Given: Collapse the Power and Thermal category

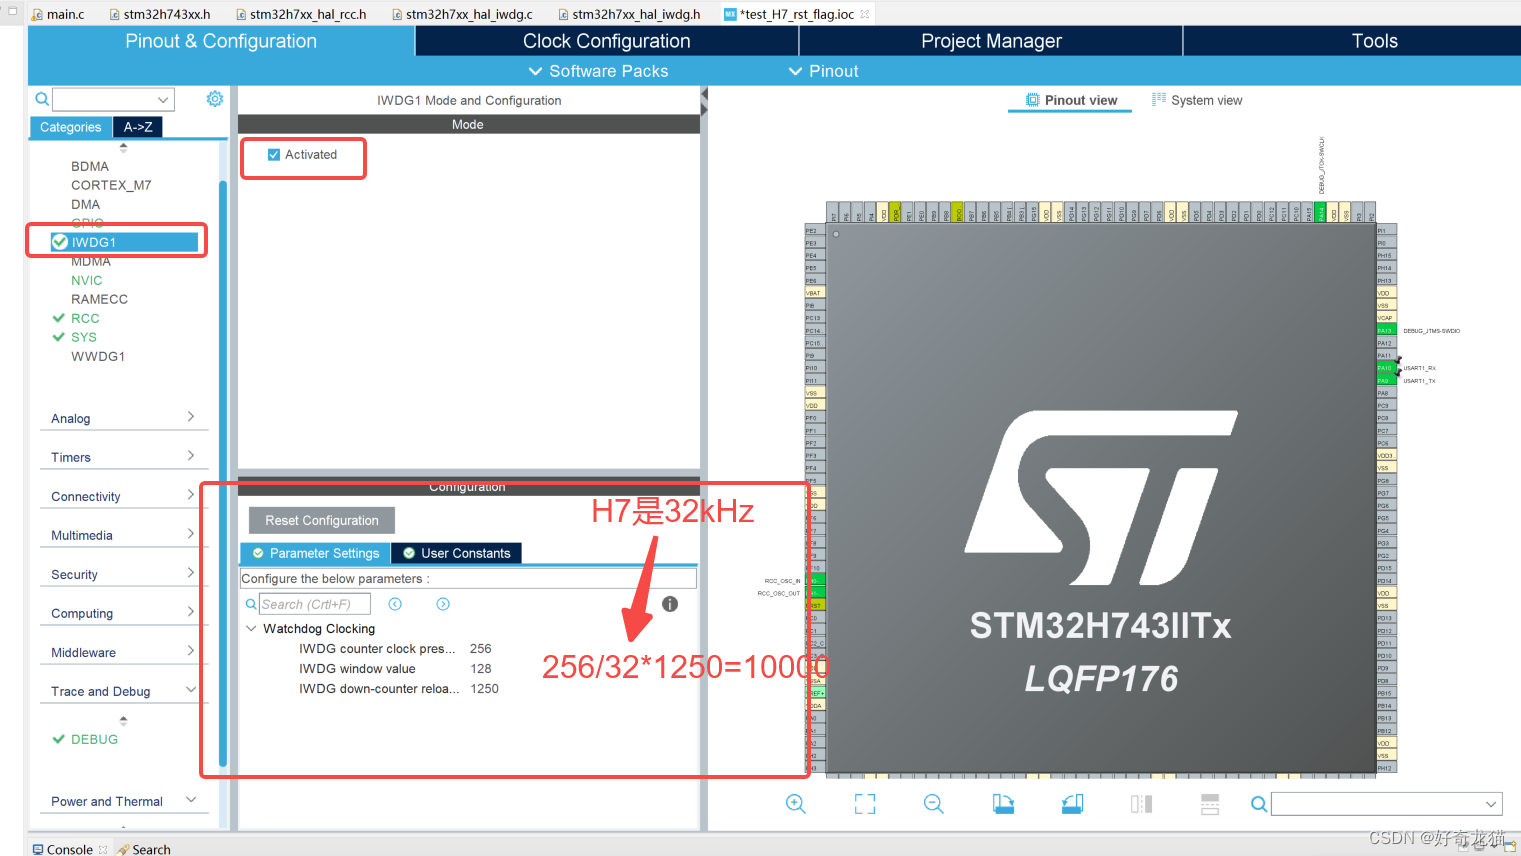Looking at the screenshot, I should [x=124, y=801].
